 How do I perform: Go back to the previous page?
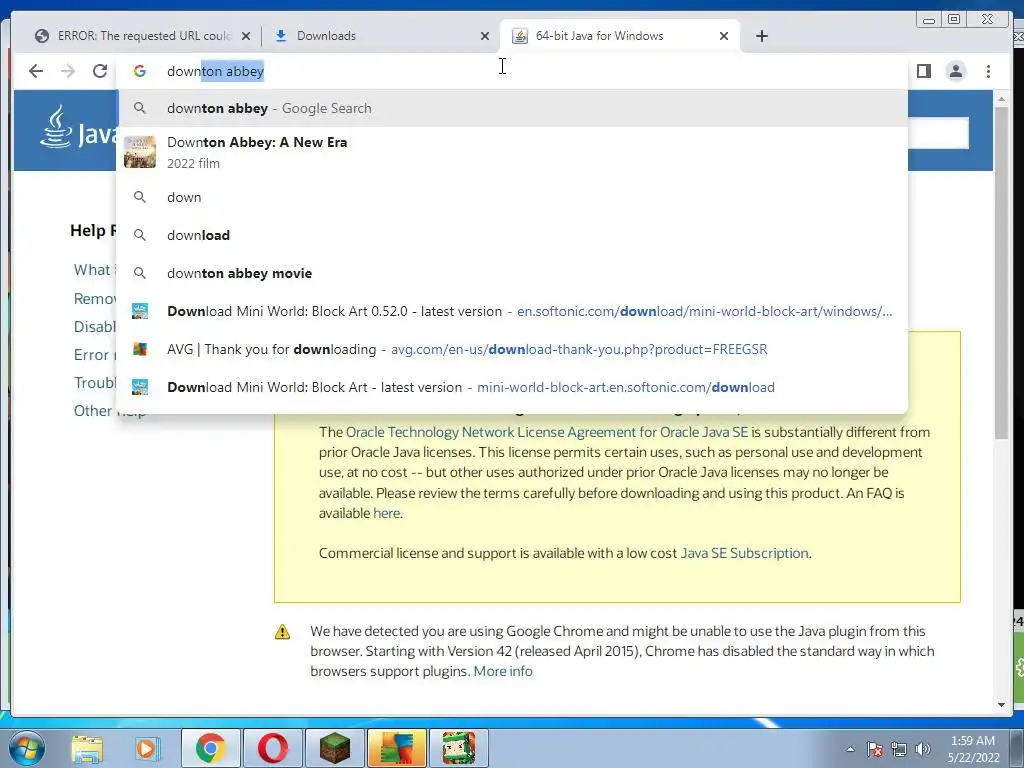36,71
